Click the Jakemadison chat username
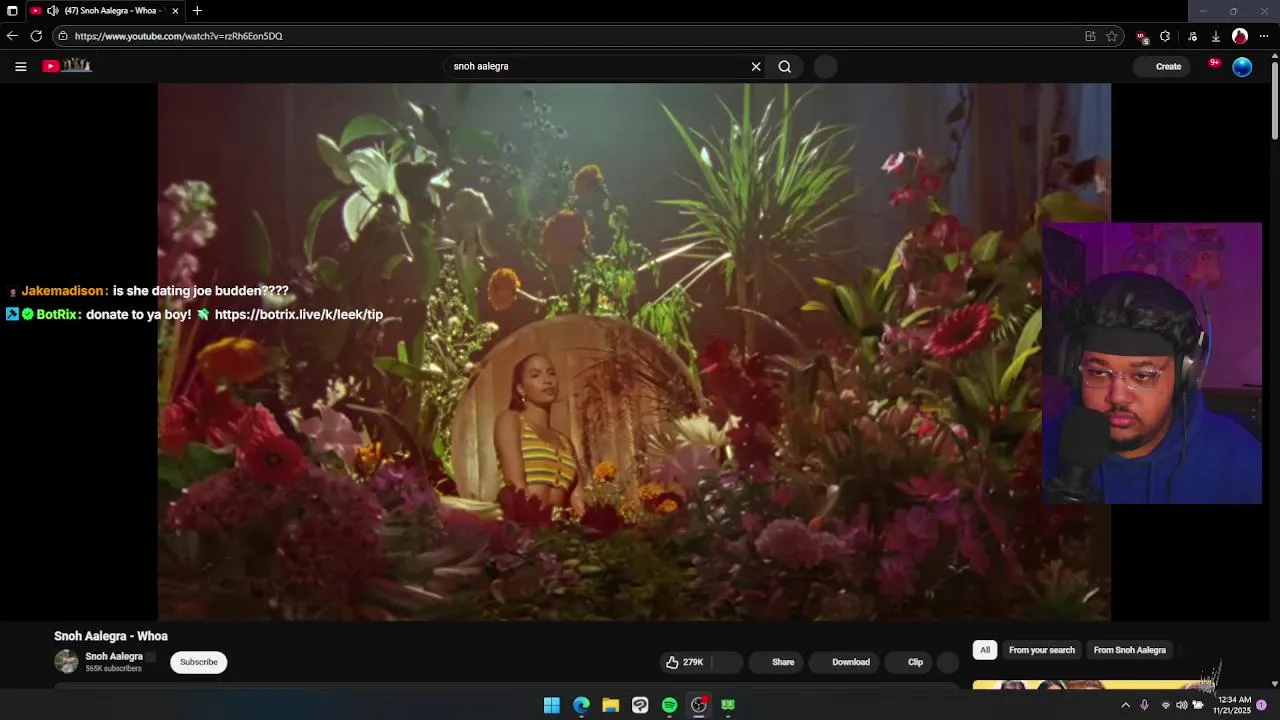This screenshot has height=720, width=1280. [x=64, y=291]
